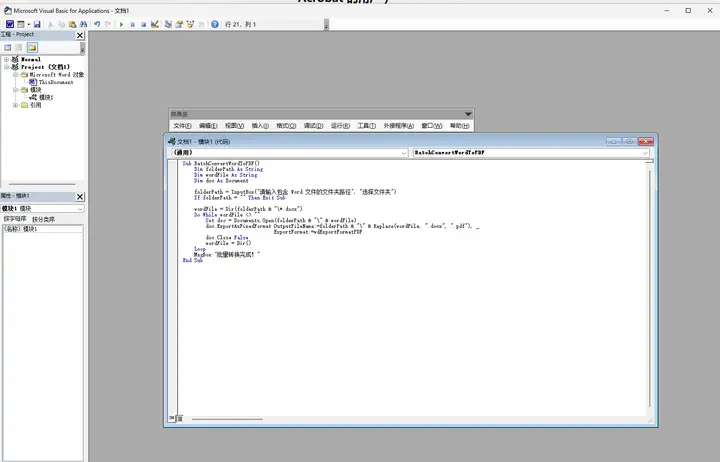Viewport: 720px width, 462px height.
Task: Click the Copy toolbar icon
Action: tap(62, 24)
